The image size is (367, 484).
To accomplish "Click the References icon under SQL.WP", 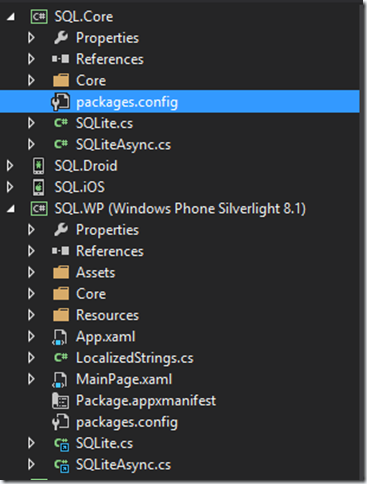I will click(61, 251).
